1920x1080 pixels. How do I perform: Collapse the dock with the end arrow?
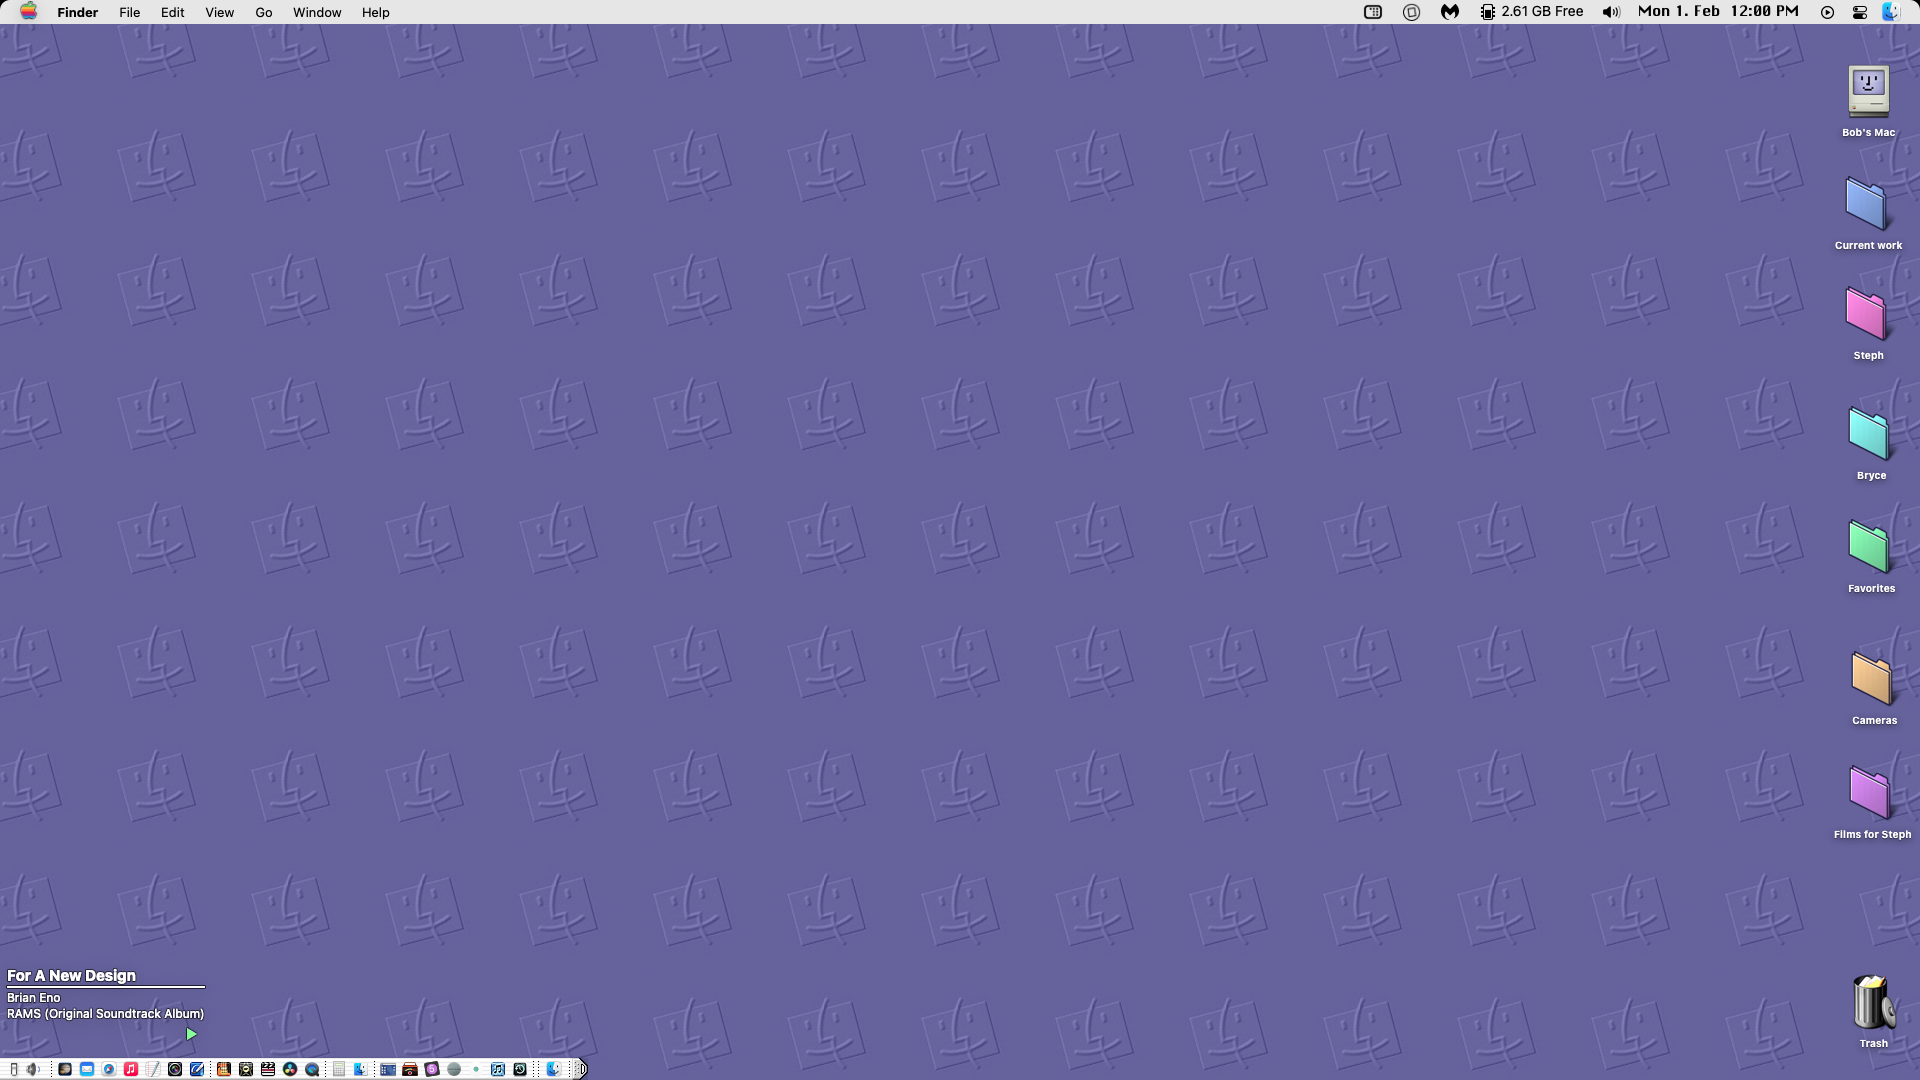click(581, 1069)
